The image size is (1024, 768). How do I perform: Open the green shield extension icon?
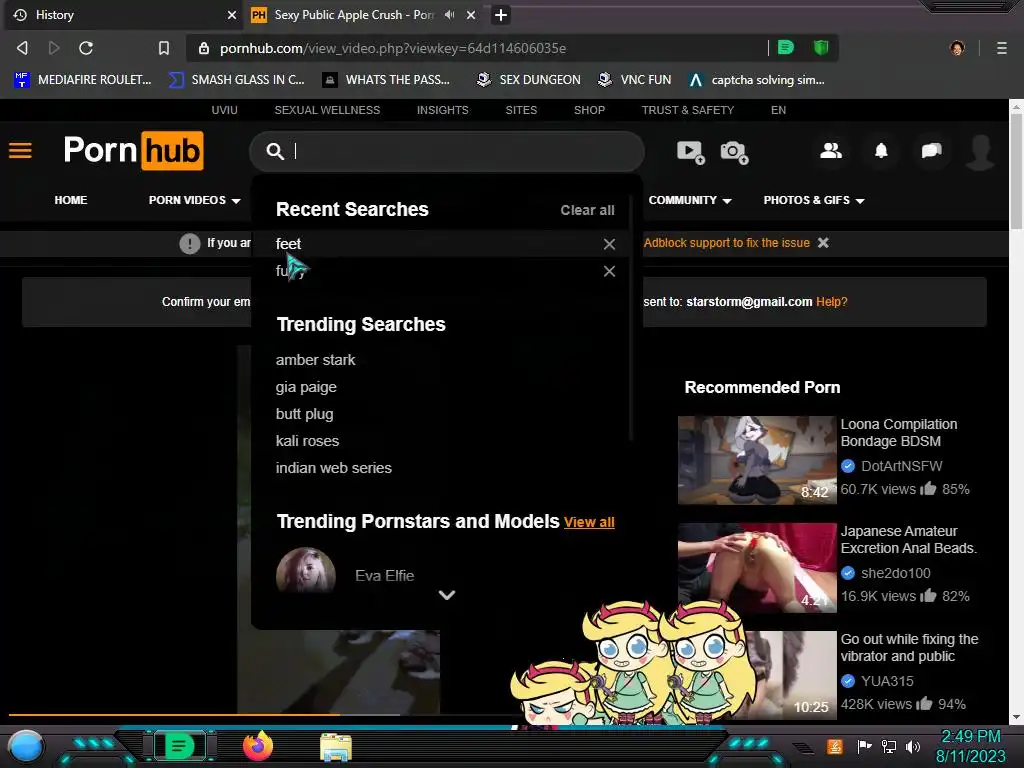click(x=821, y=47)
